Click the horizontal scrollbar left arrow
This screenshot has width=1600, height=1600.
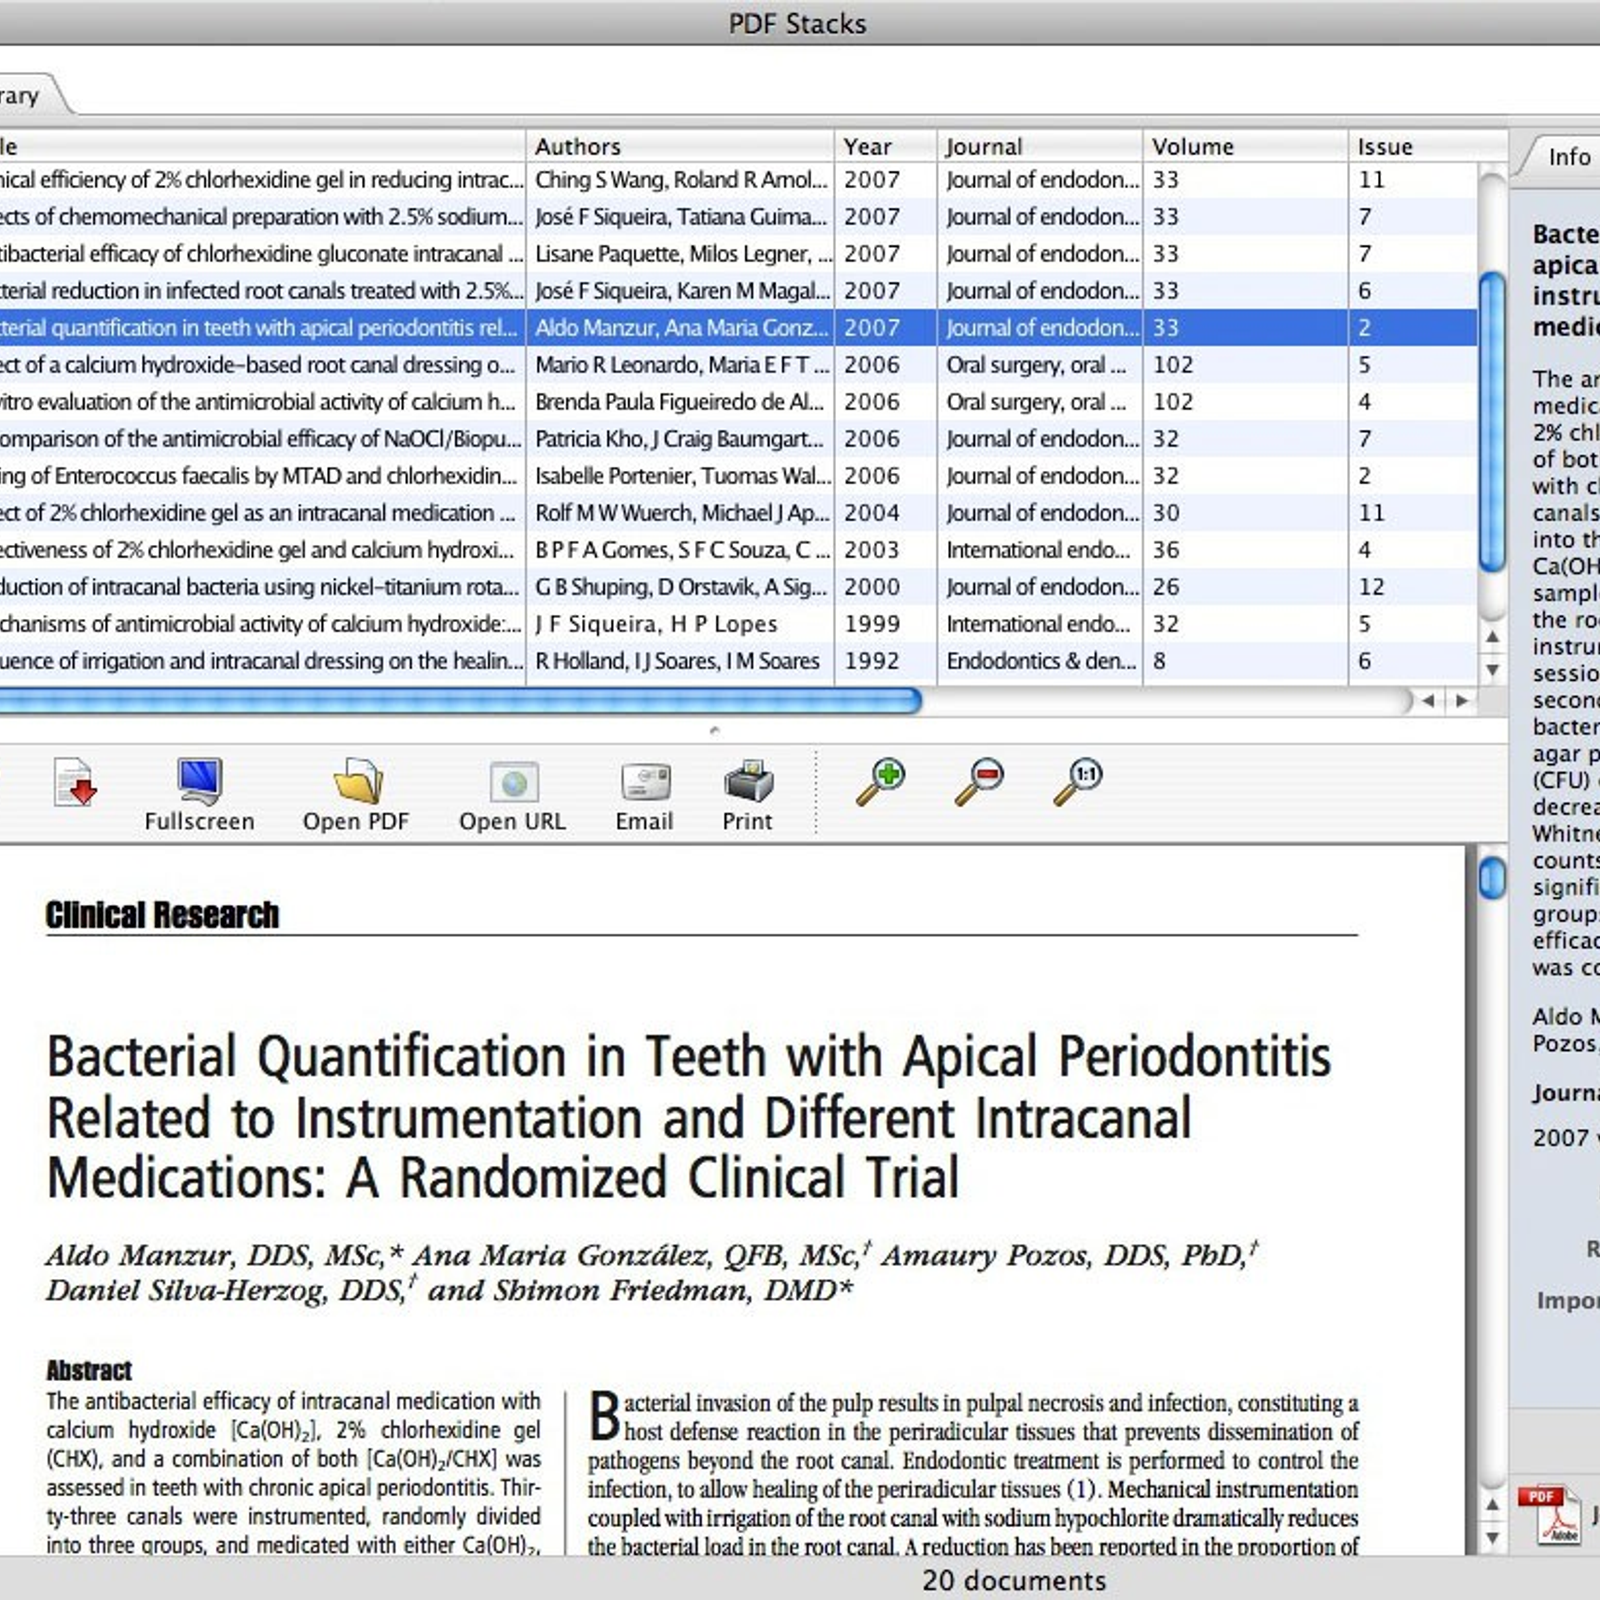1429,701
